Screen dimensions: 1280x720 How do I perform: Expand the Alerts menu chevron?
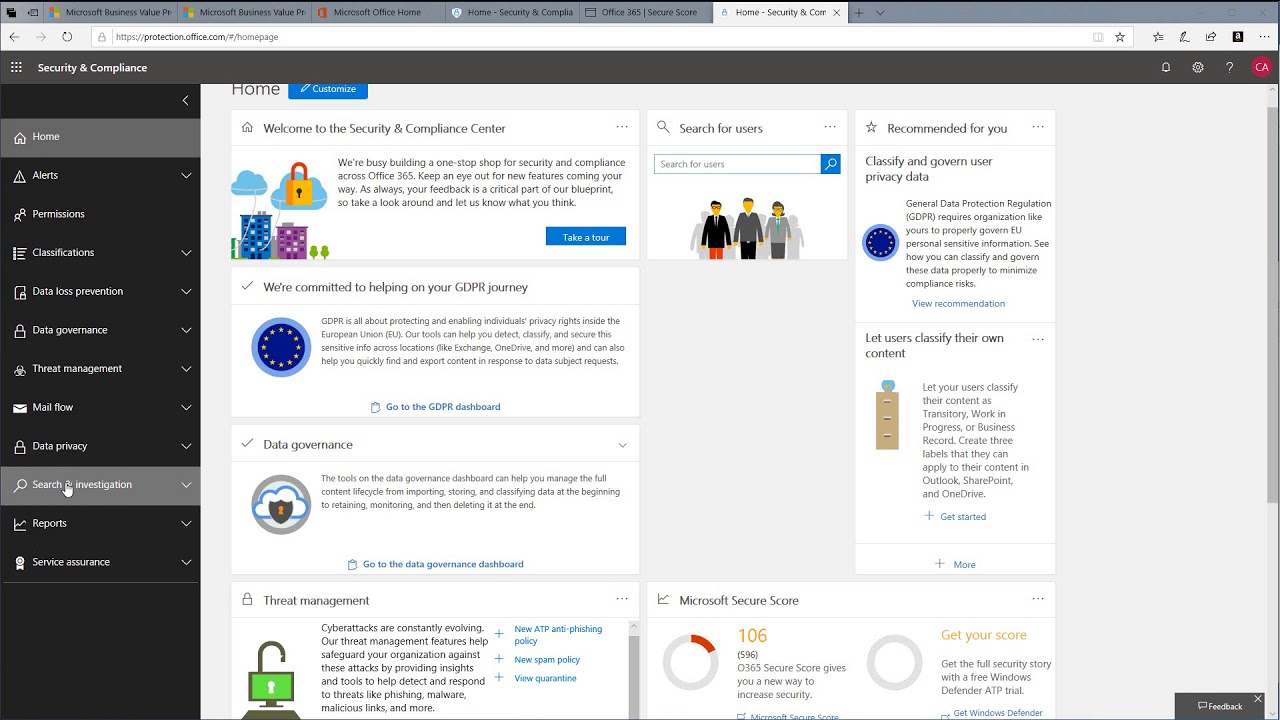point(186,176)
